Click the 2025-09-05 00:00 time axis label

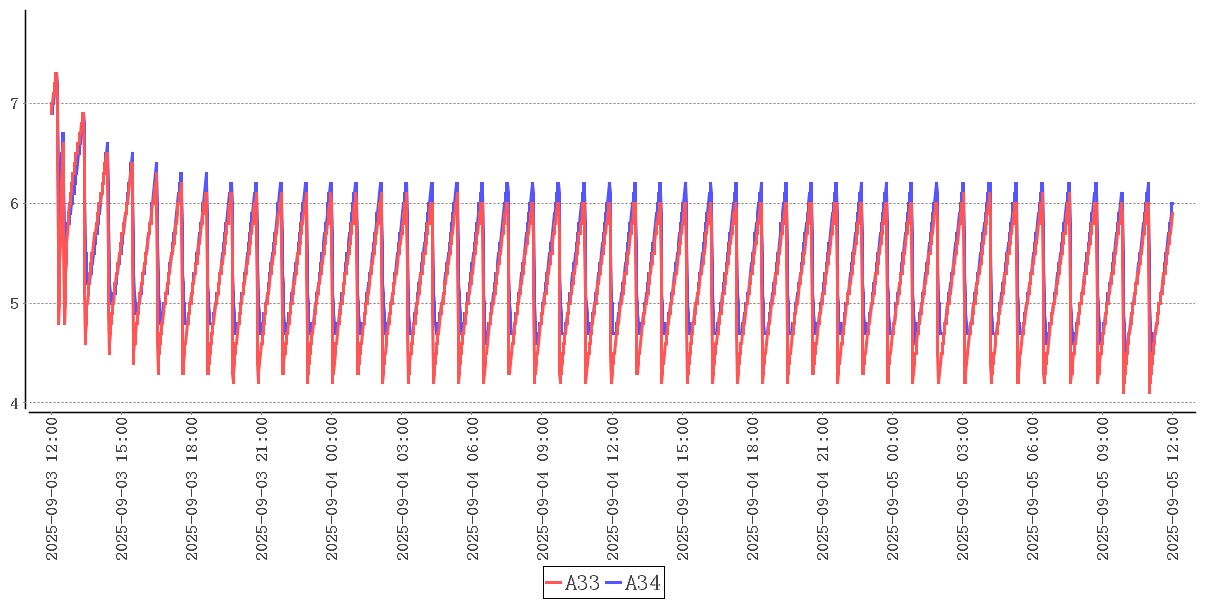point(893,489)
